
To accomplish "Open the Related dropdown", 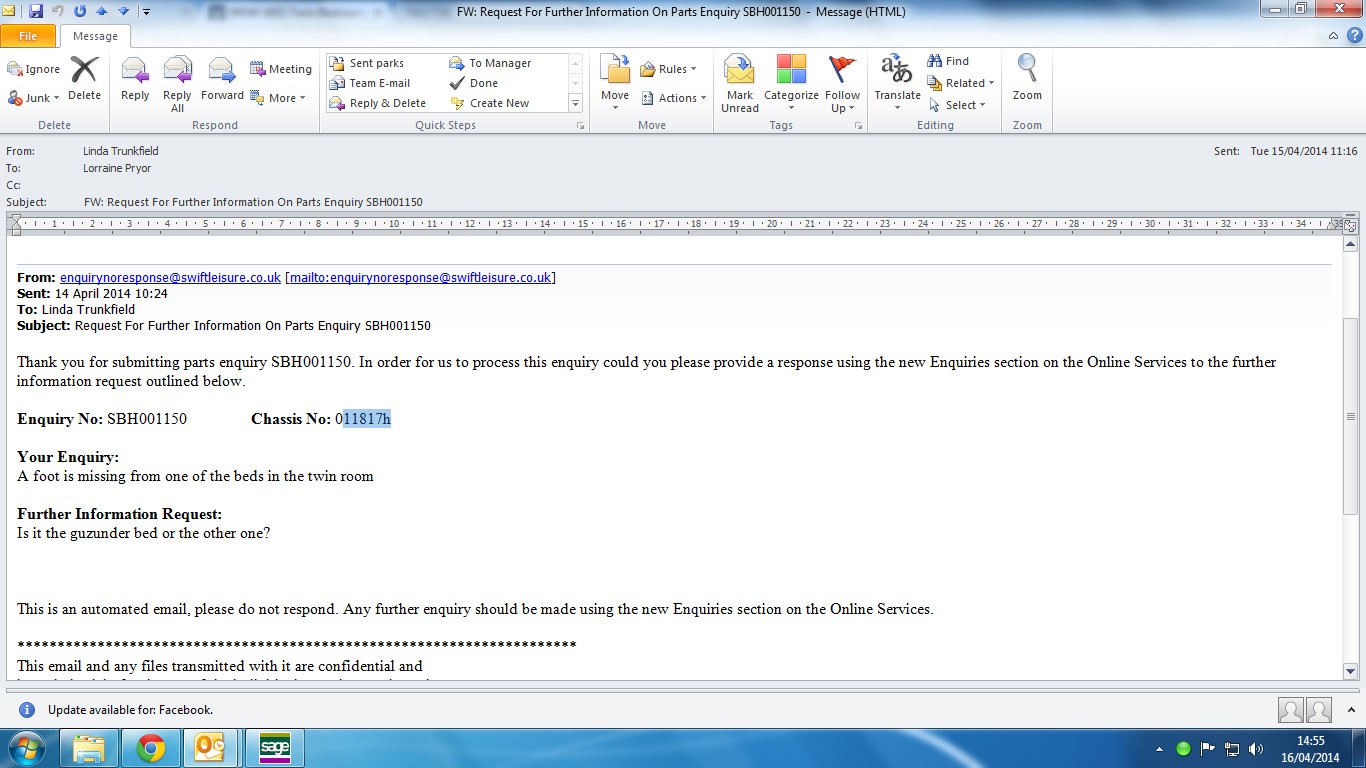I will click(x=961, y=83).
